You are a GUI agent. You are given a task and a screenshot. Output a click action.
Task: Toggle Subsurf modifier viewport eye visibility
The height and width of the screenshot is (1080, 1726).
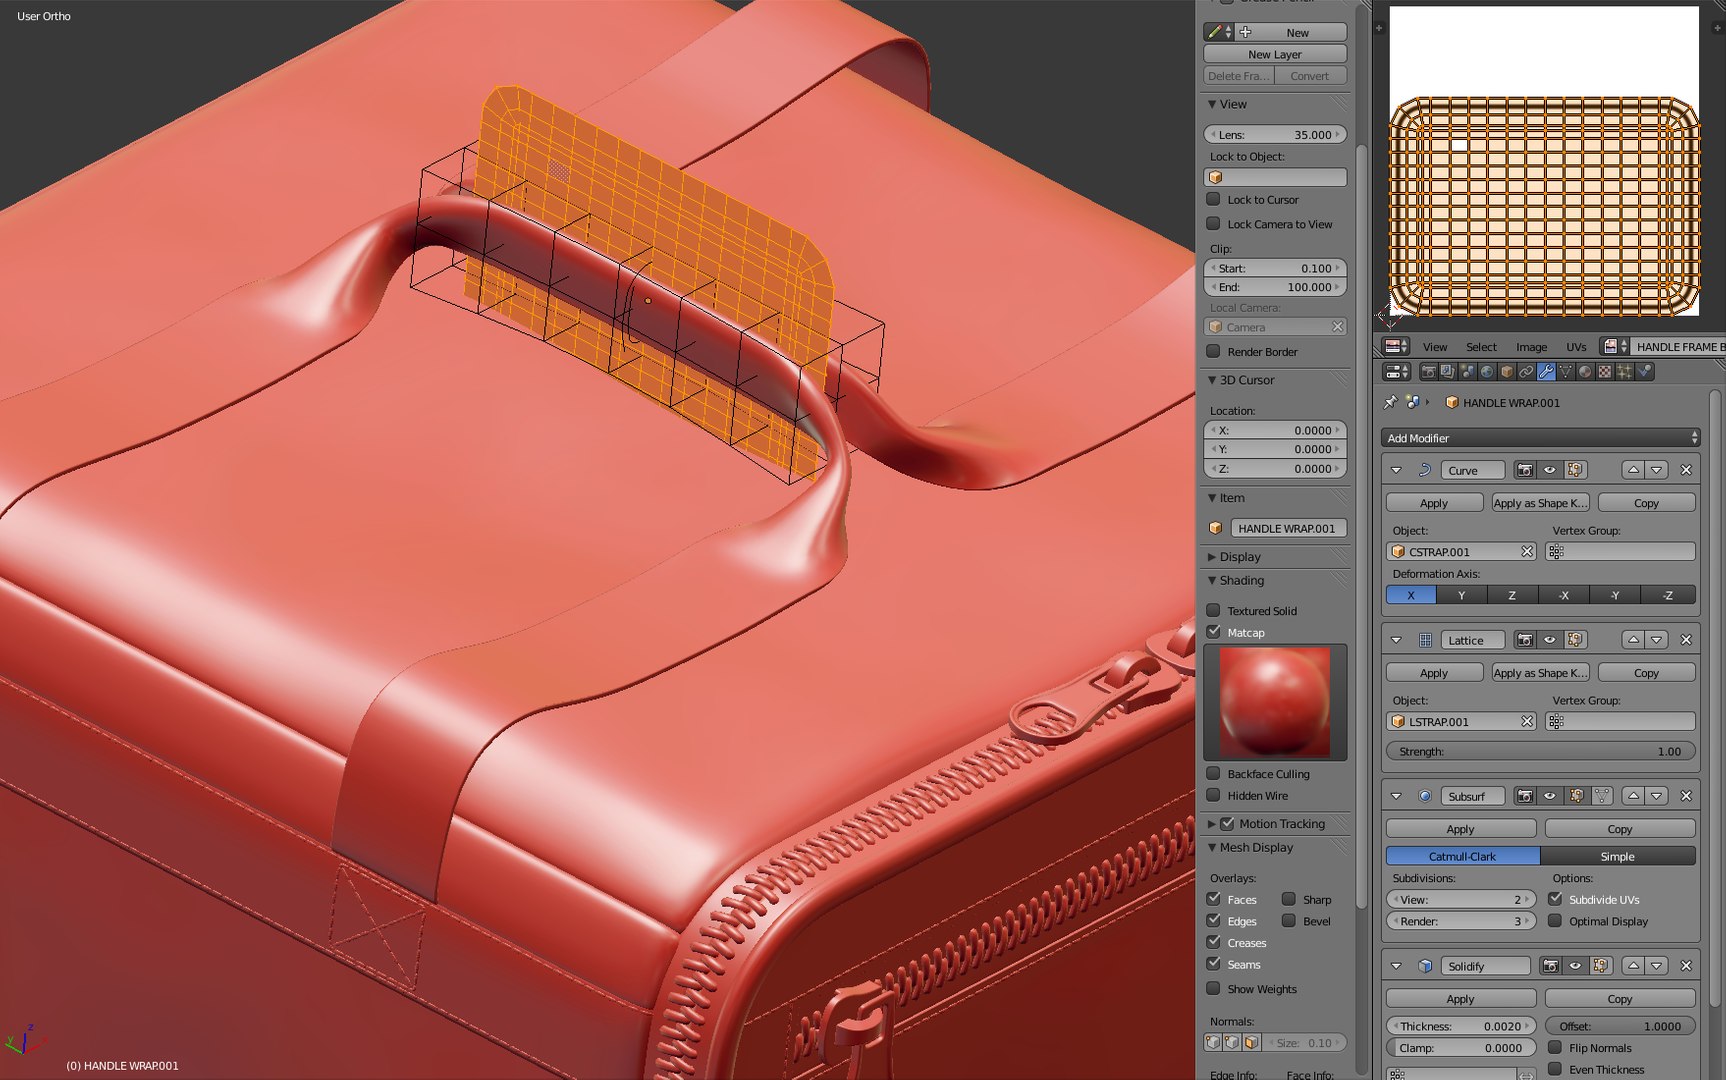[x=1550, y=796]
